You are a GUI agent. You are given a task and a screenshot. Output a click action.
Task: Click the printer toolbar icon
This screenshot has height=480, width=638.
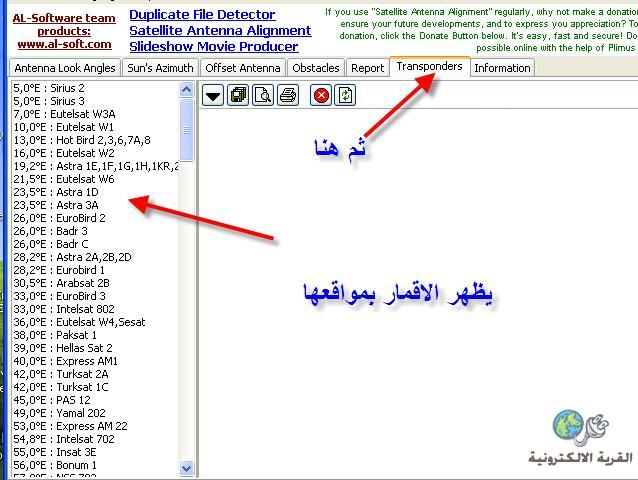point(288,96)
